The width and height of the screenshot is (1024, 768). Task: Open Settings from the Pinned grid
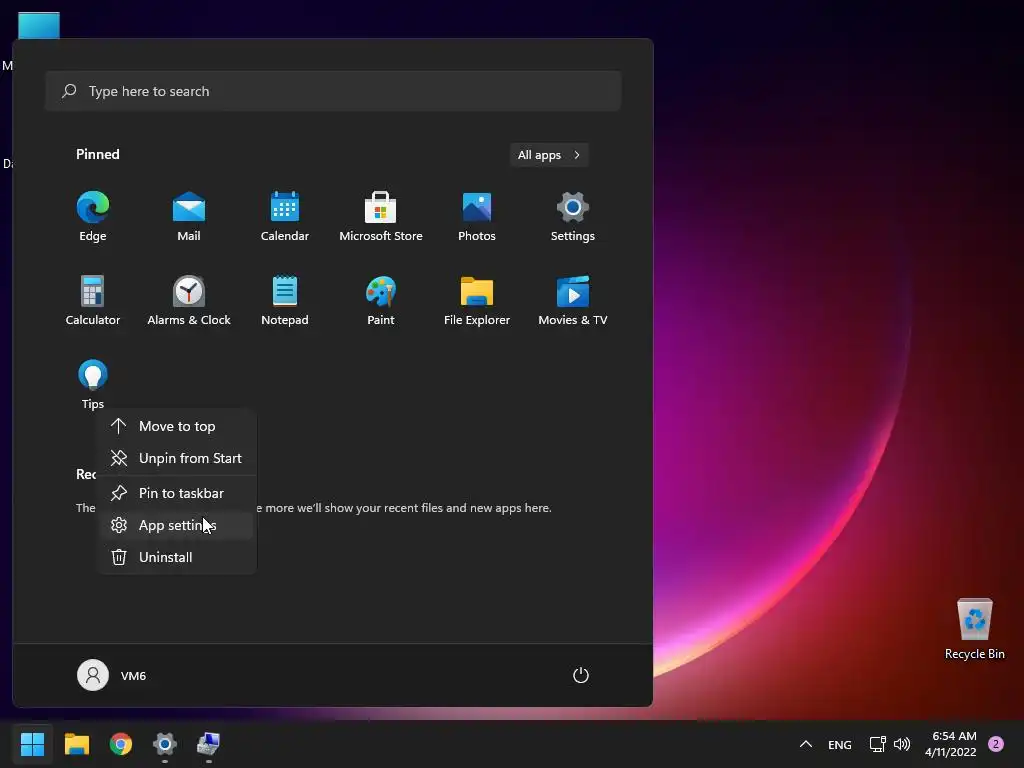(573, 216)
